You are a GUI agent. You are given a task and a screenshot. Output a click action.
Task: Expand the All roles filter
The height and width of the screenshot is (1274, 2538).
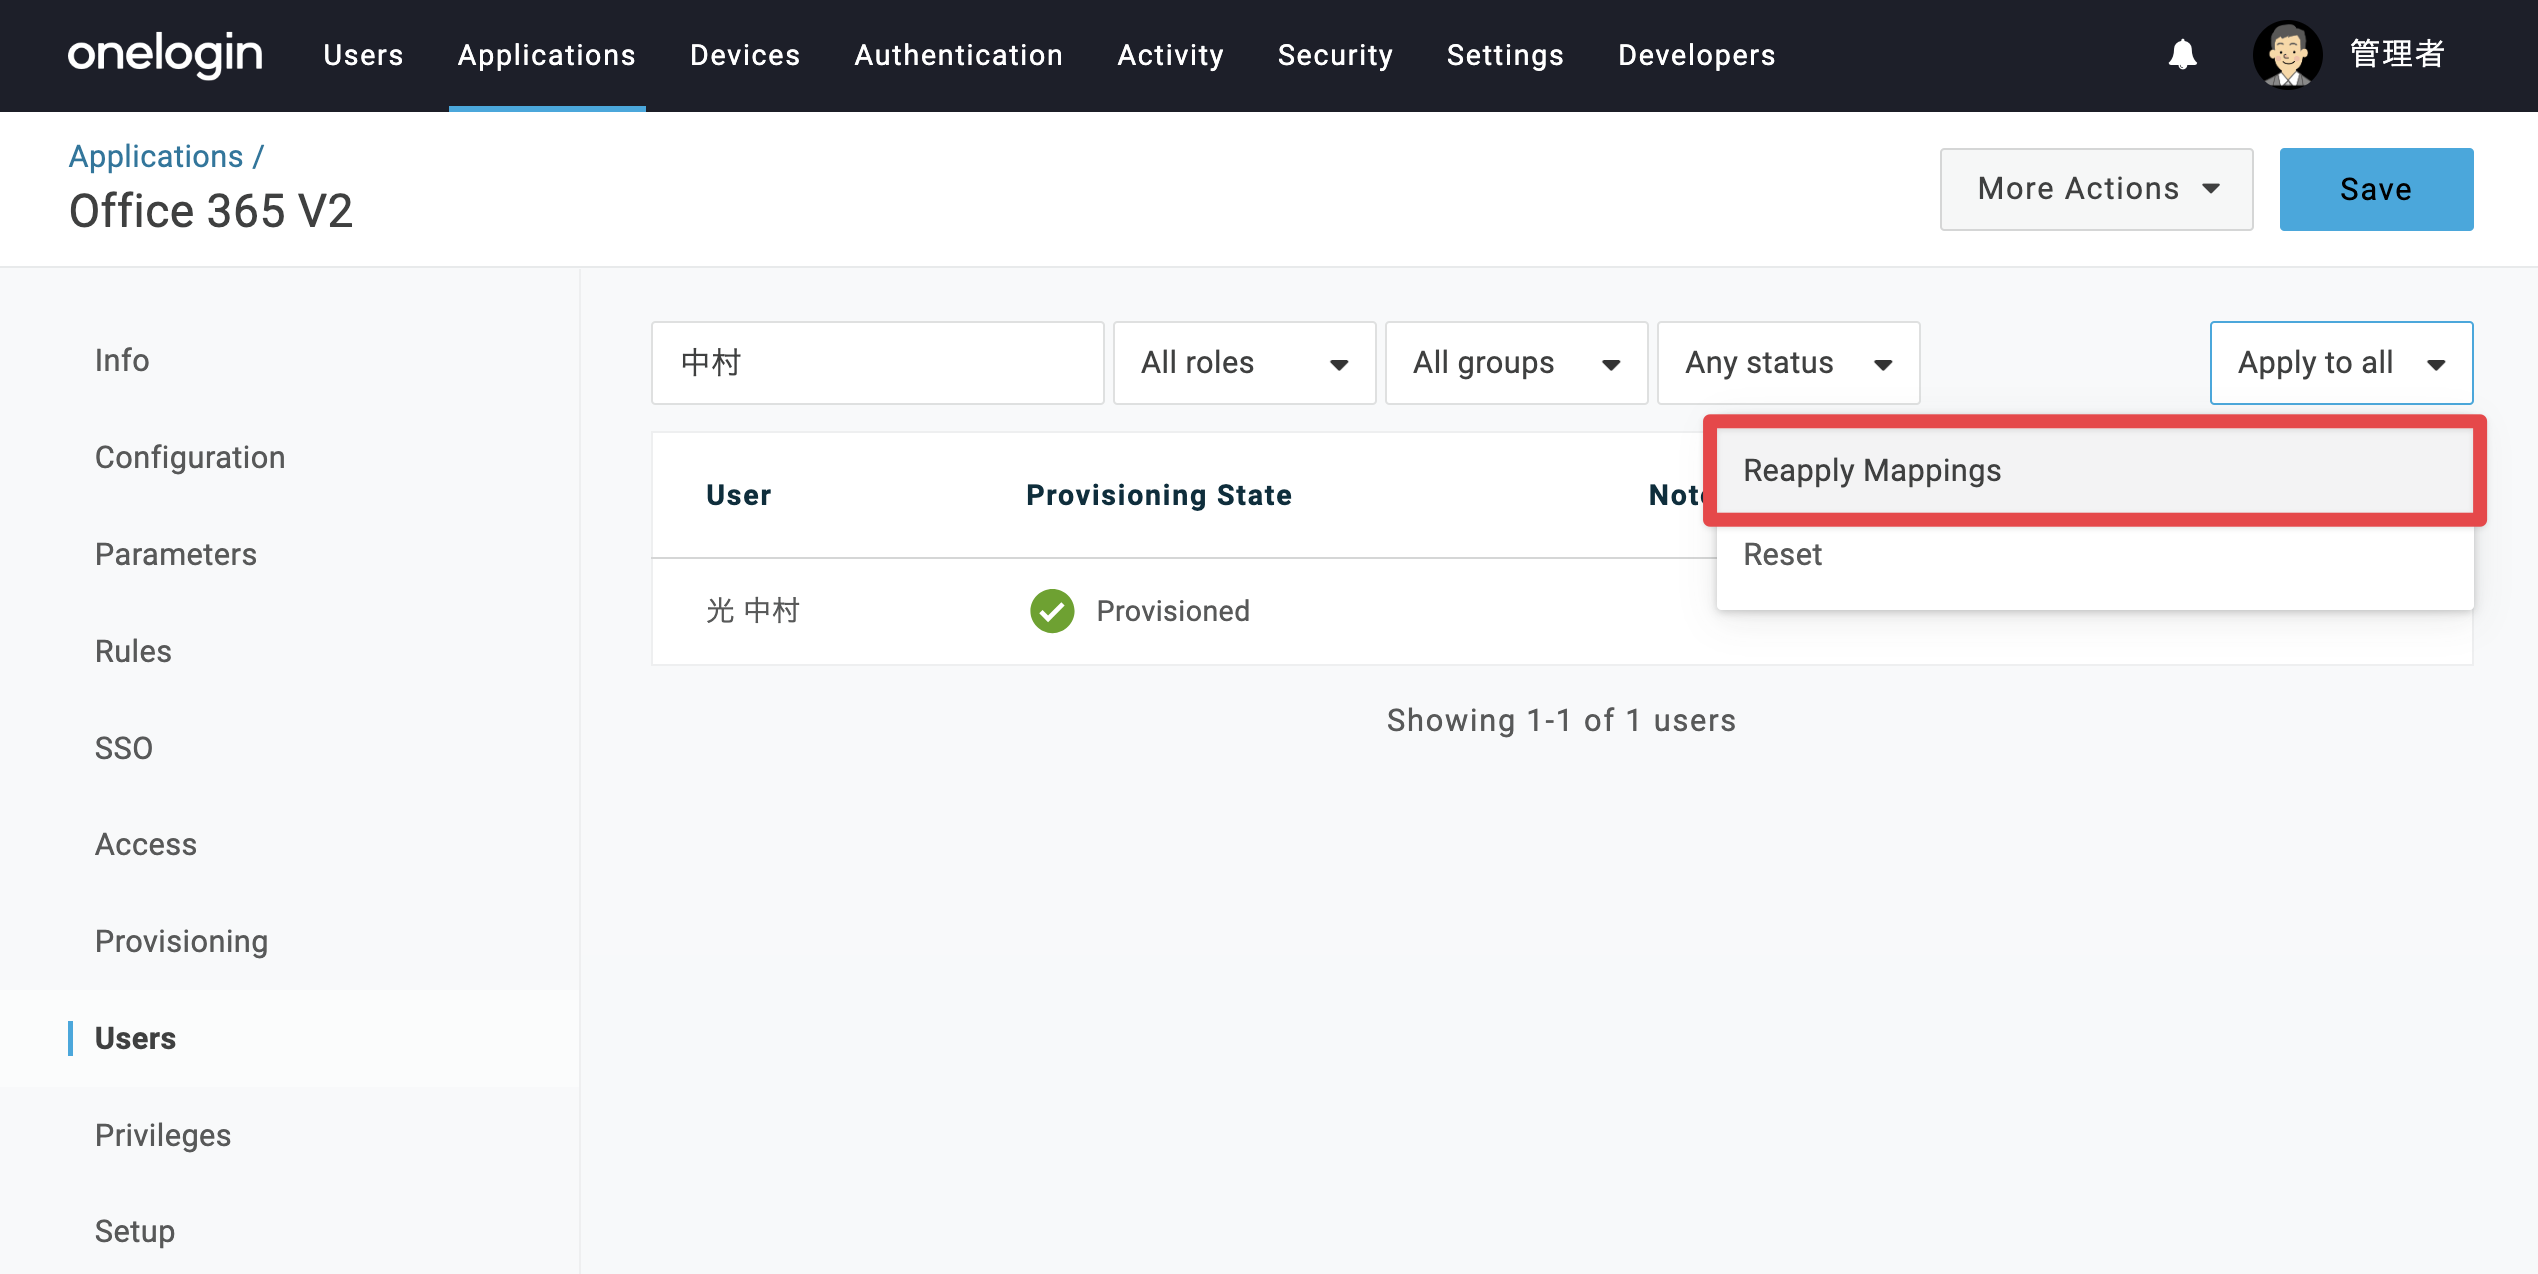[x=1244, y=363]
